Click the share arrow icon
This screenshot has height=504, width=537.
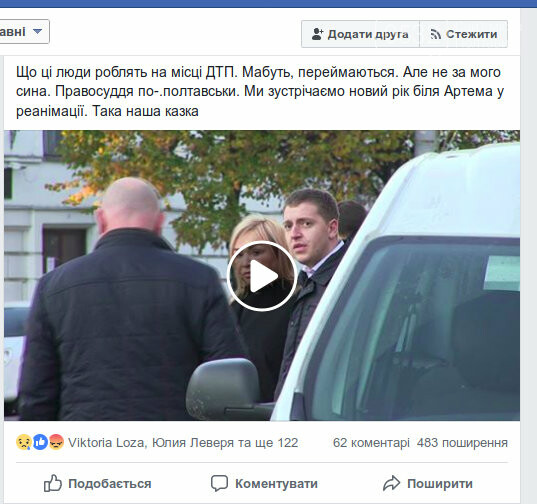[x=391, y=483]
